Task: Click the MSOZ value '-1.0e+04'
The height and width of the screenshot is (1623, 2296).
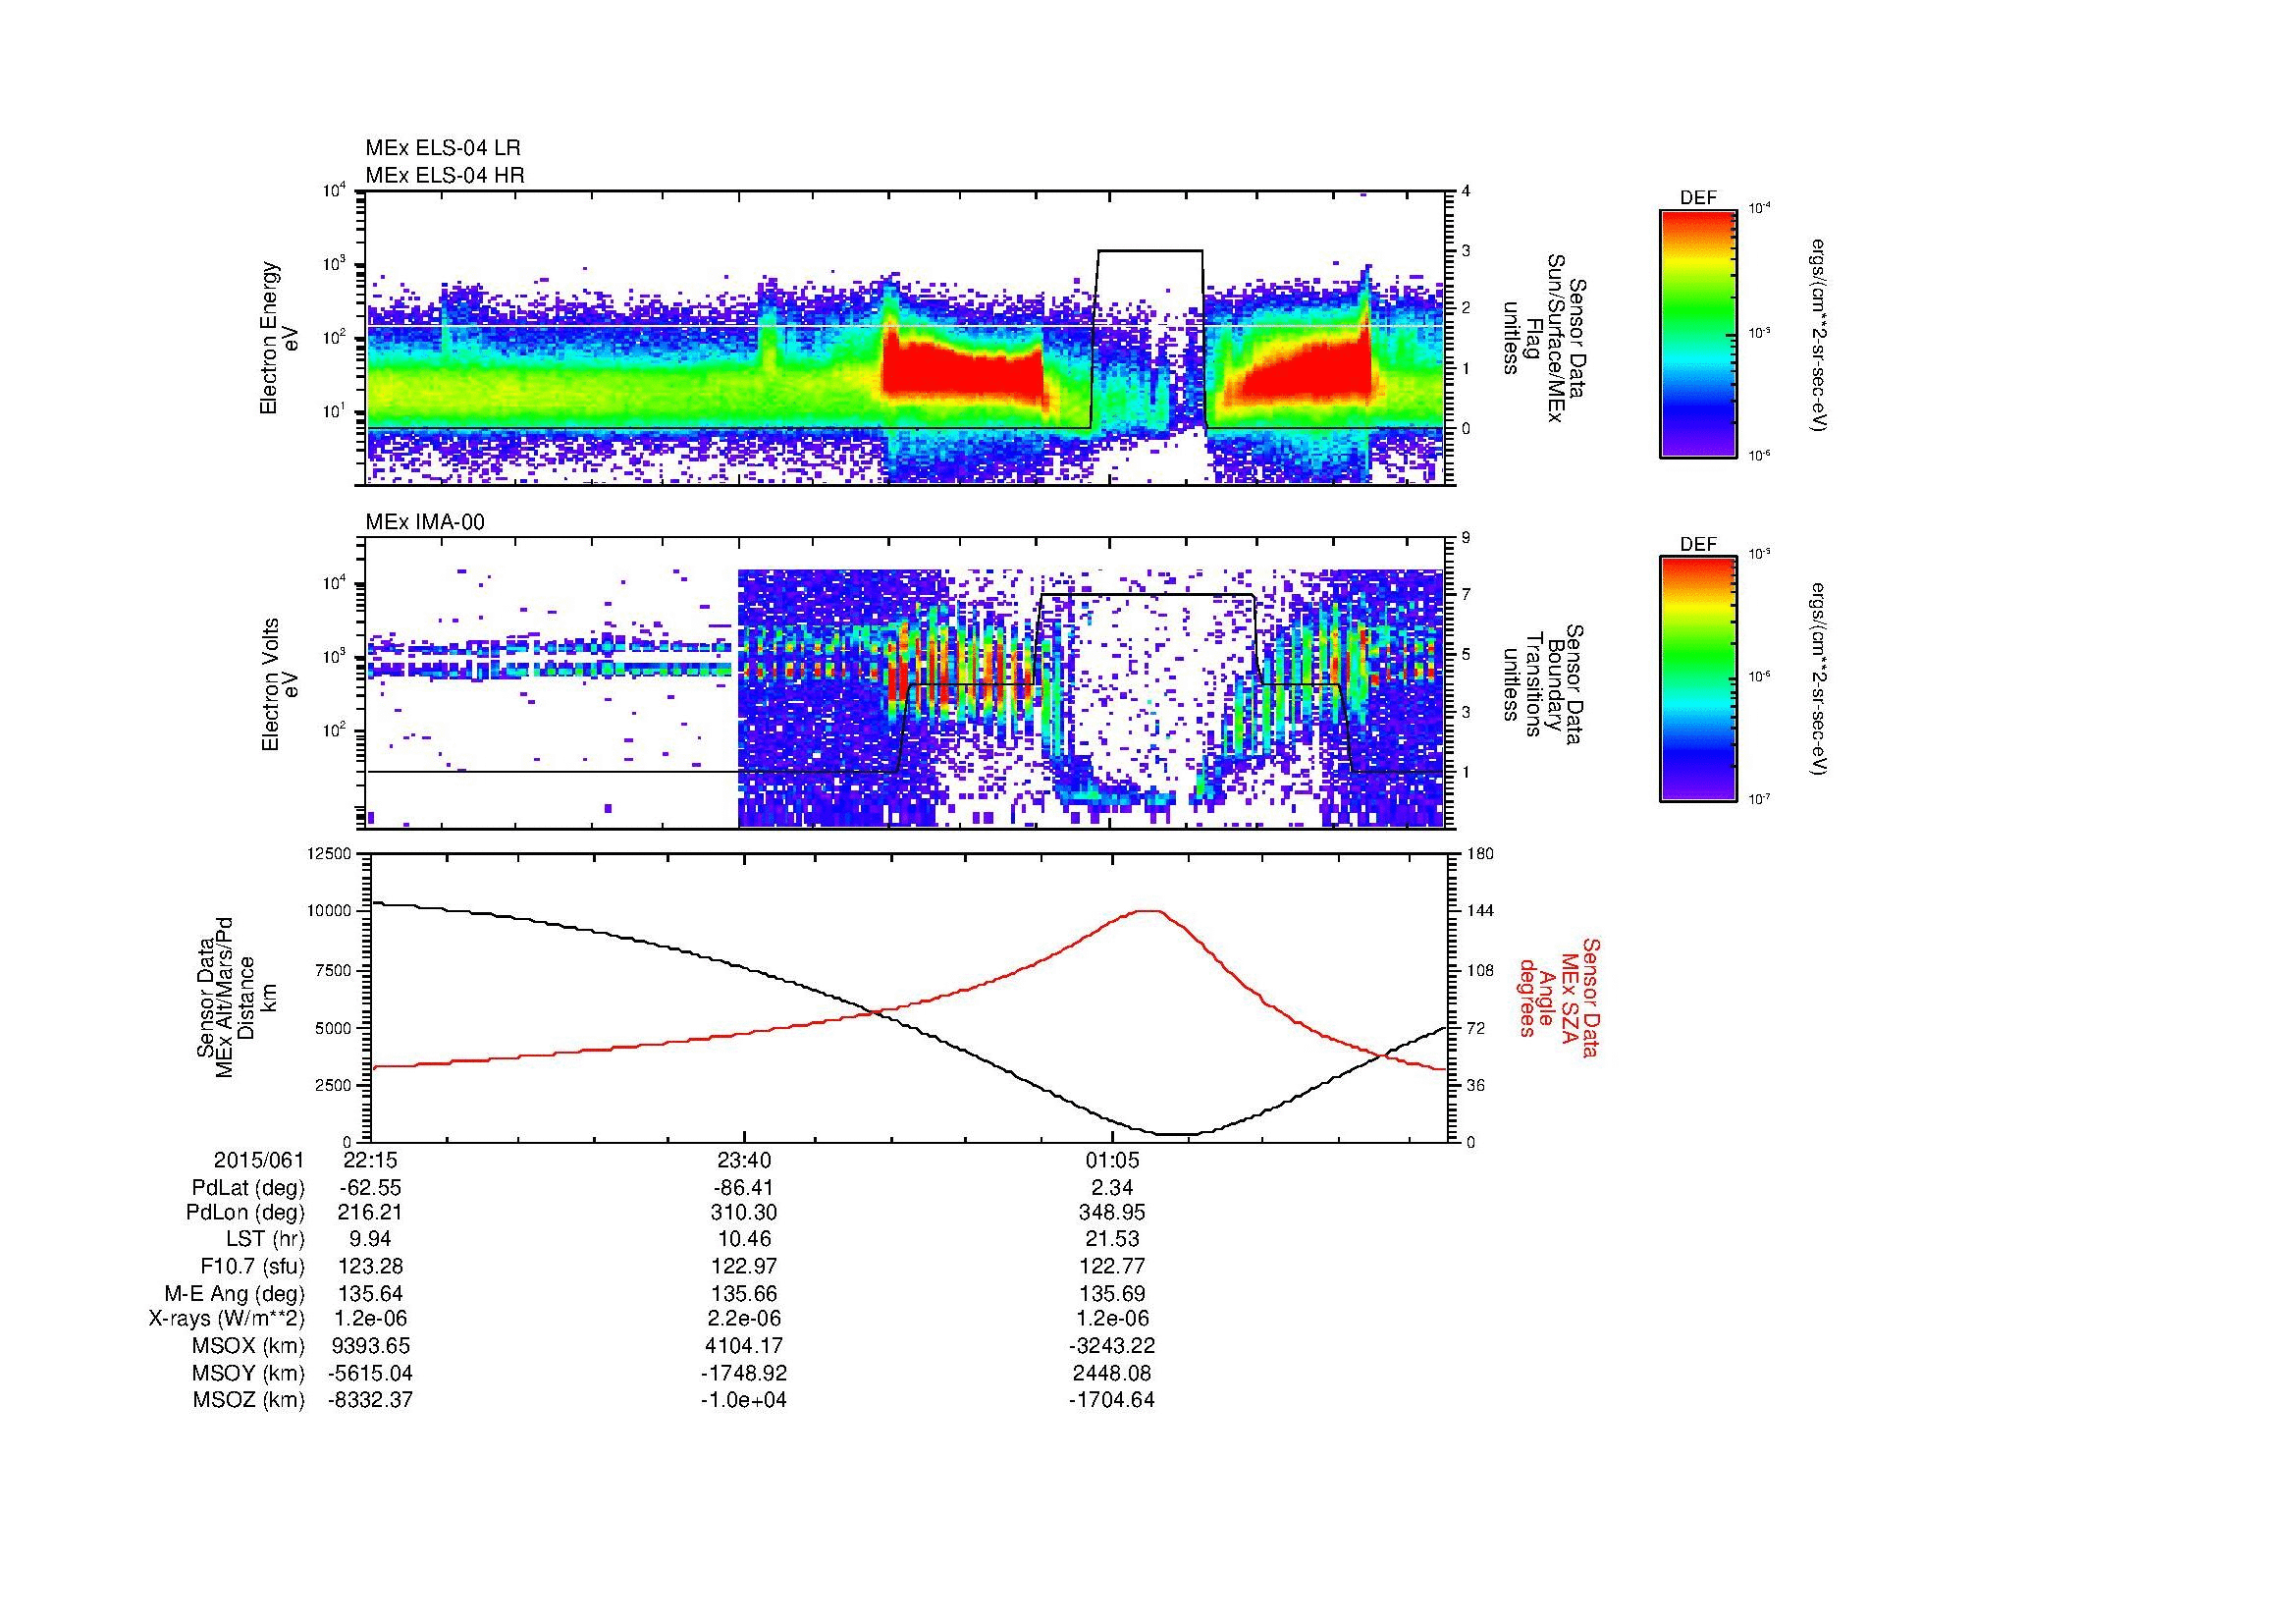Action: (743, 1400)
